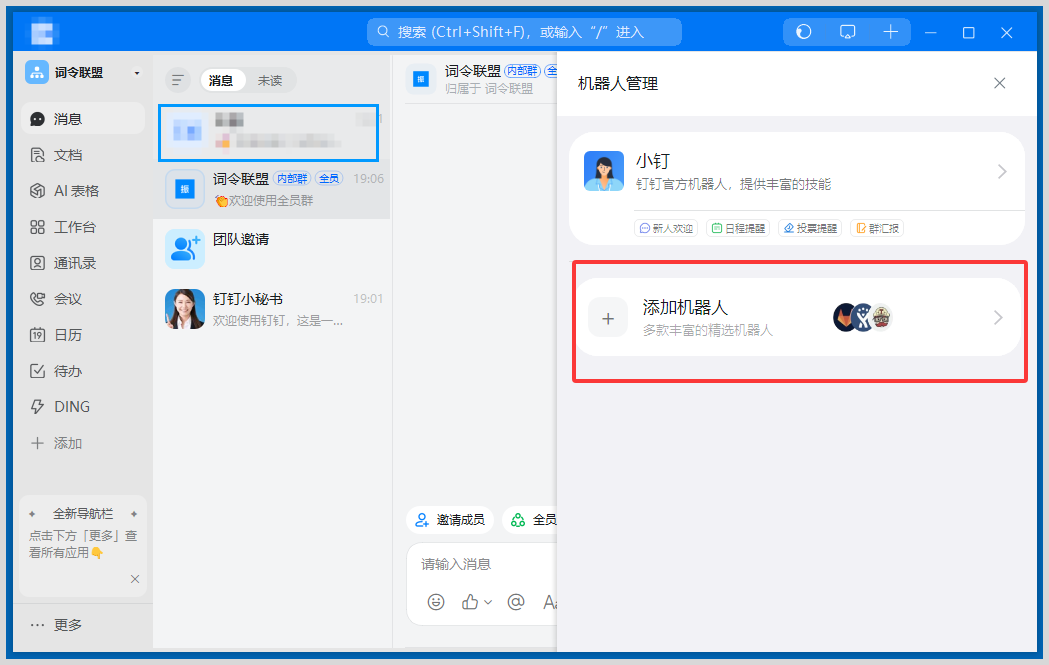Select the 消息 filter tab
The height and width of the screenshot is (665, 1049).
pos(221,80)
